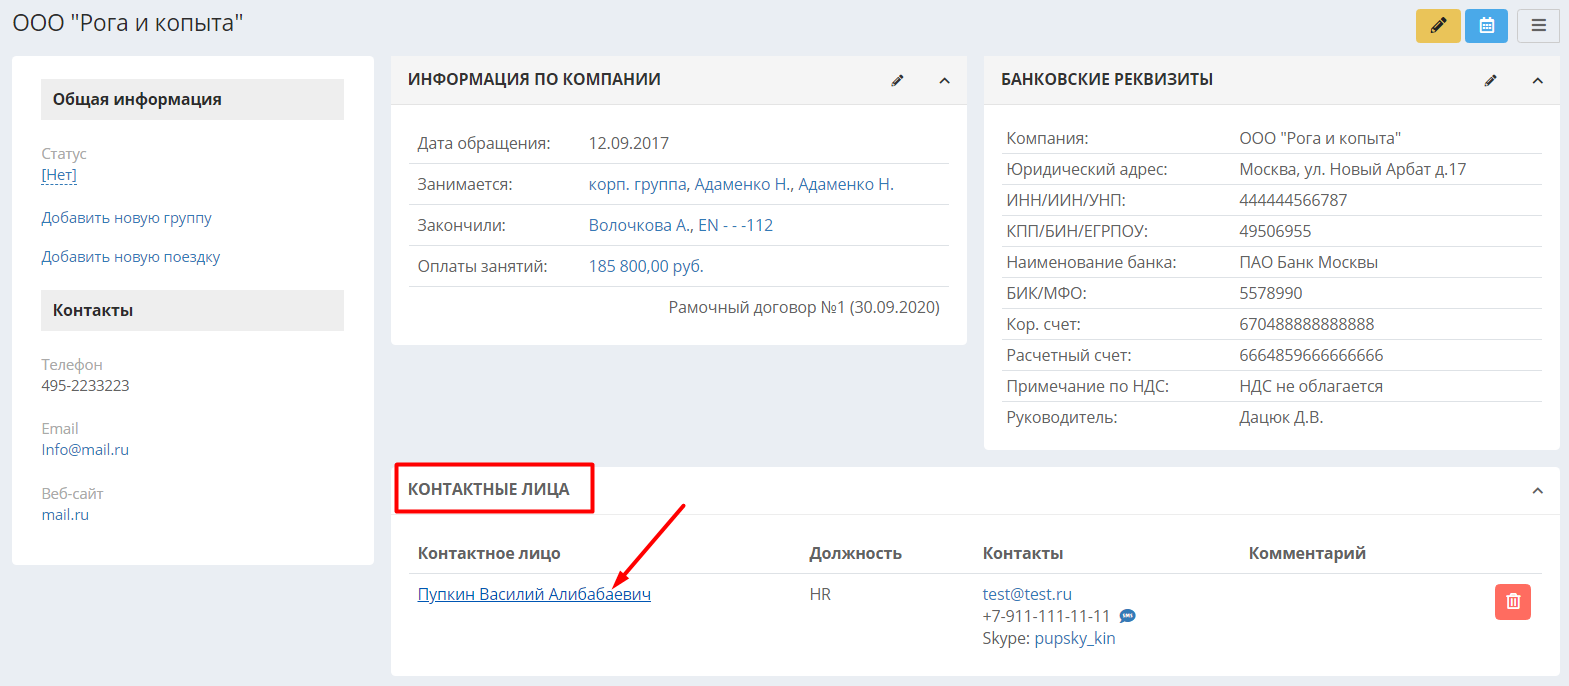The width and height of the screenshot is (1569, 686).
Task: Select the Контакты section header
Action: tap(192, 310)
